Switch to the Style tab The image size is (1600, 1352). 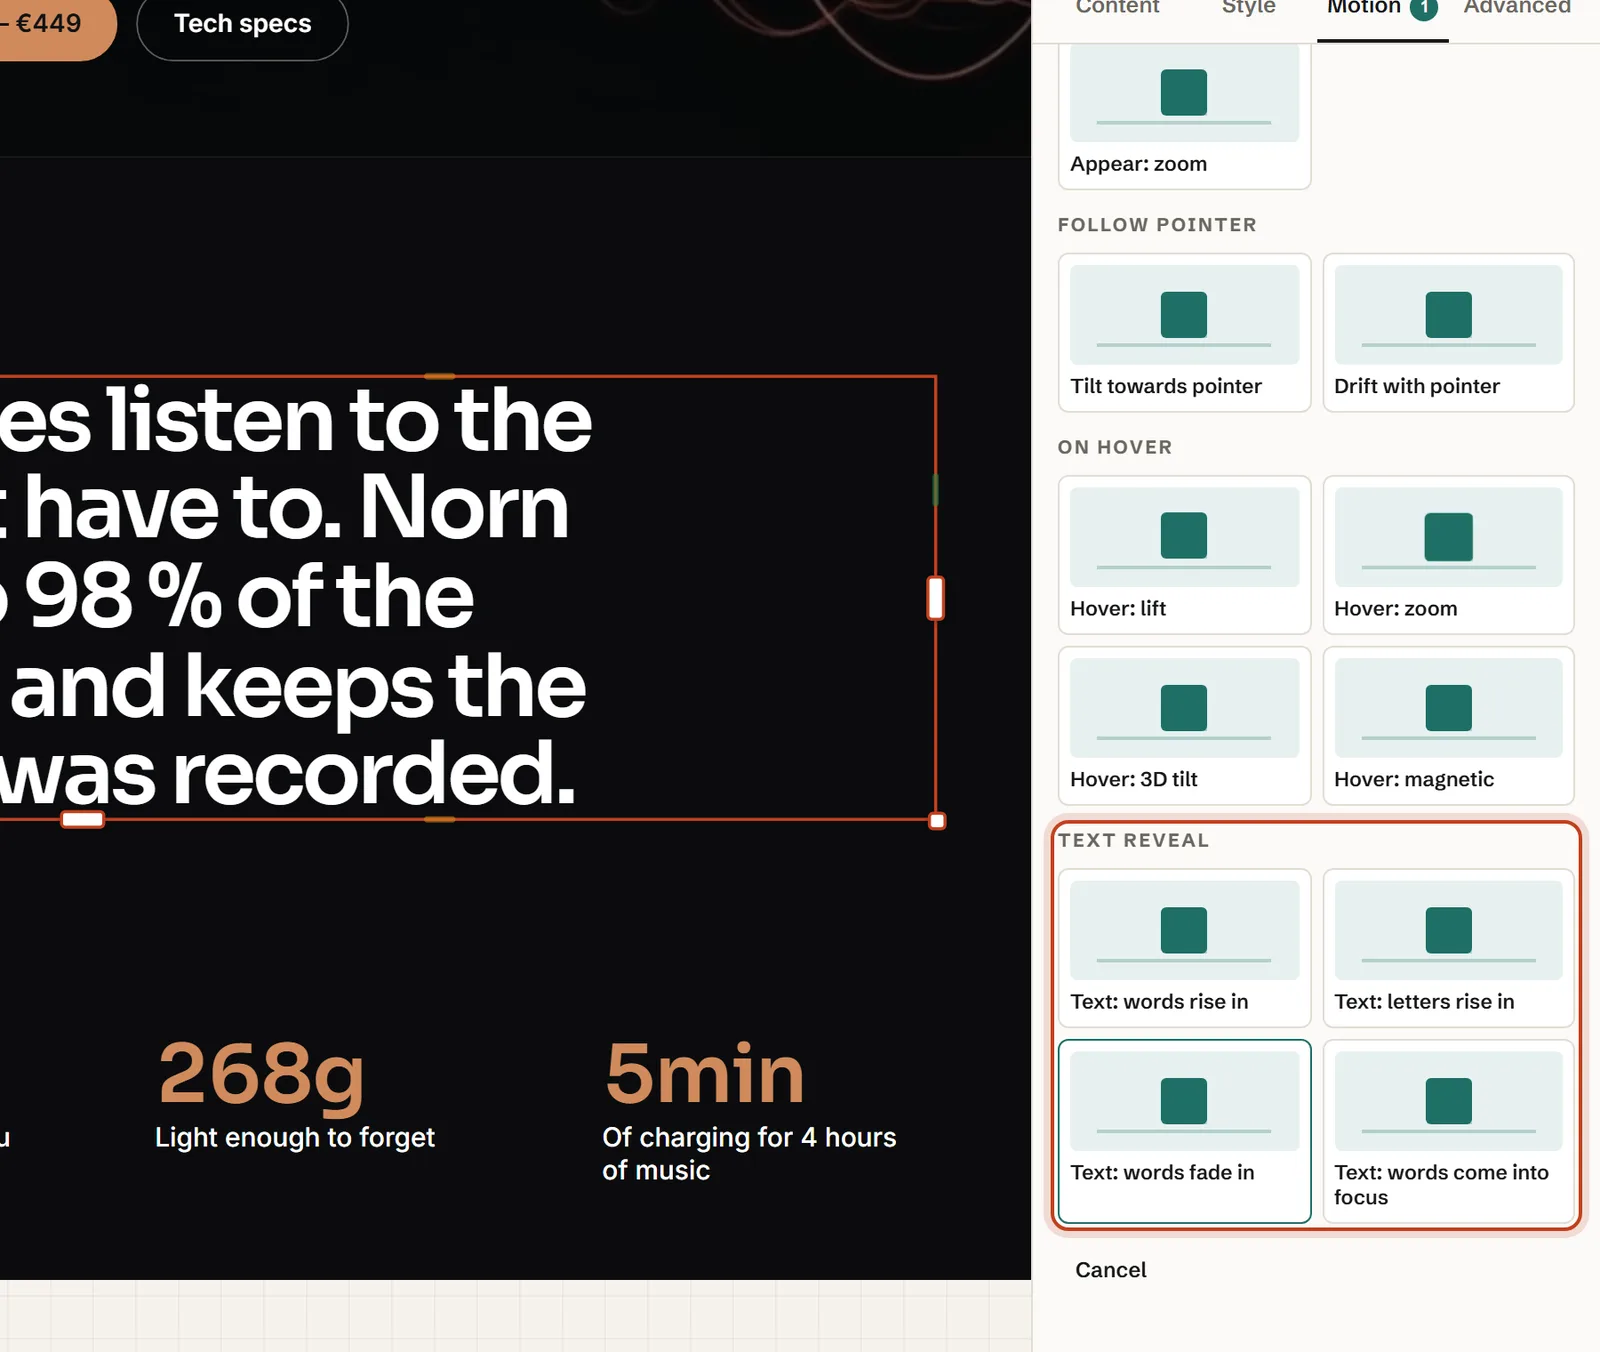click(1248, 8)
